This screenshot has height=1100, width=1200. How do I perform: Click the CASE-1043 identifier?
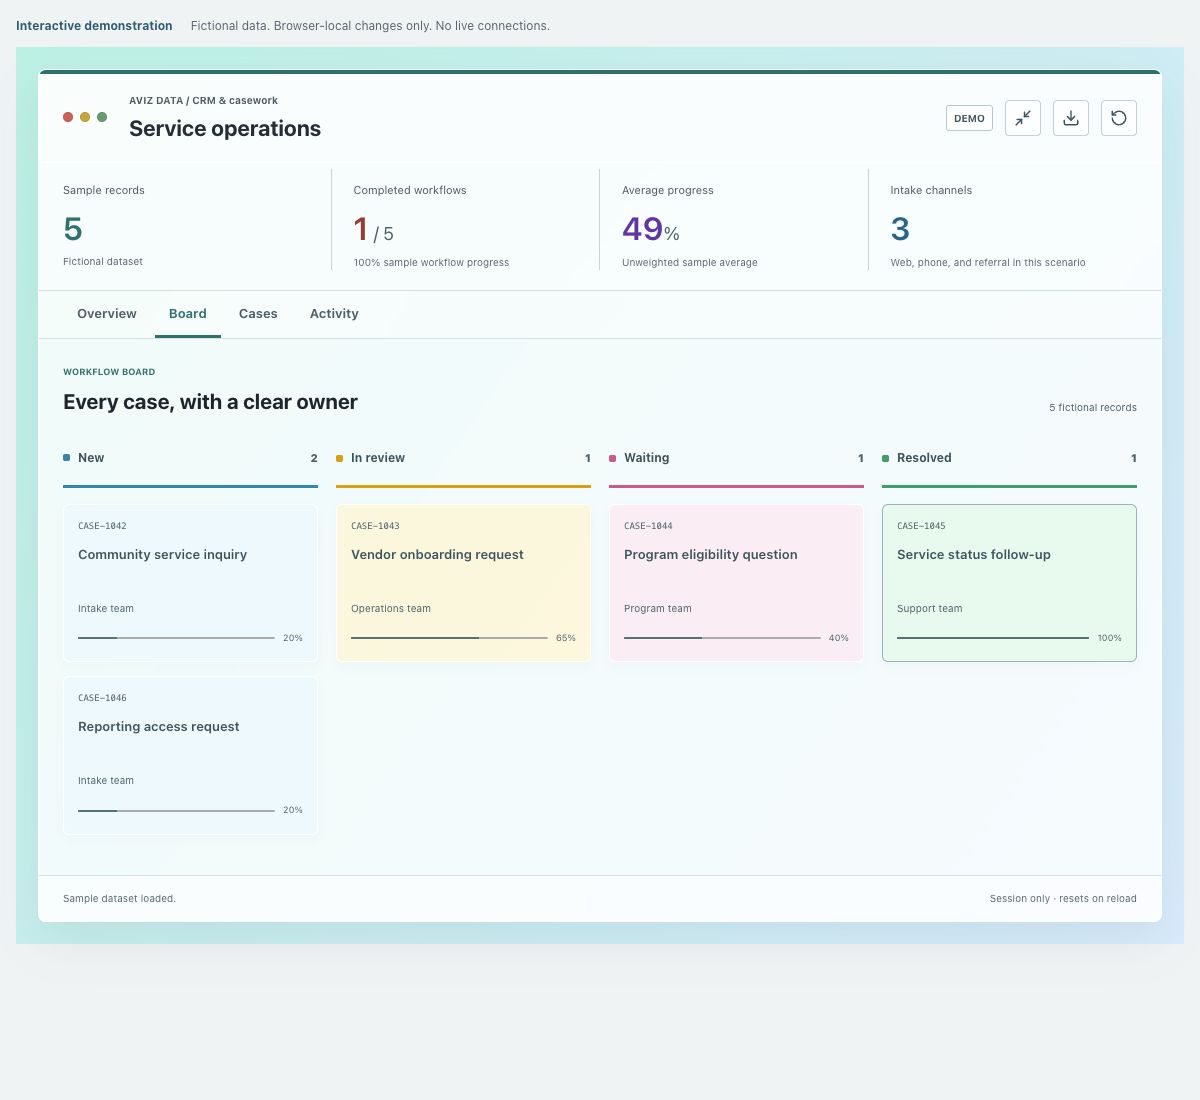(375, 526)
